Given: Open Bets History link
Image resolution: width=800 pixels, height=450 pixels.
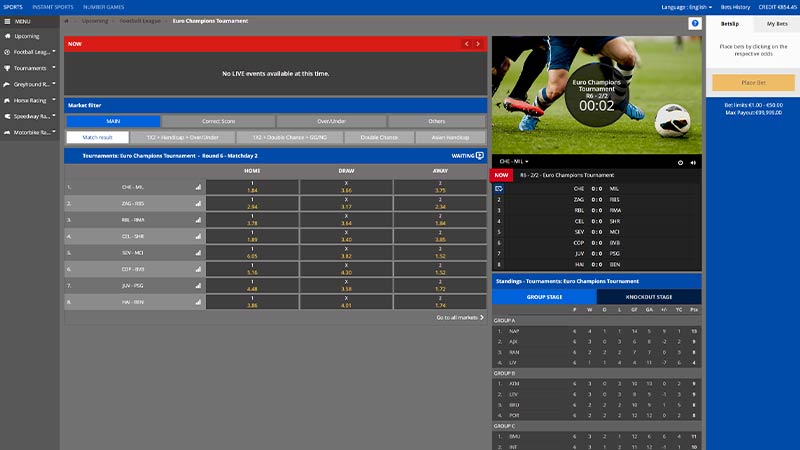Looking at the screenshot, I should pyautogui.click(x=735, y=7).
